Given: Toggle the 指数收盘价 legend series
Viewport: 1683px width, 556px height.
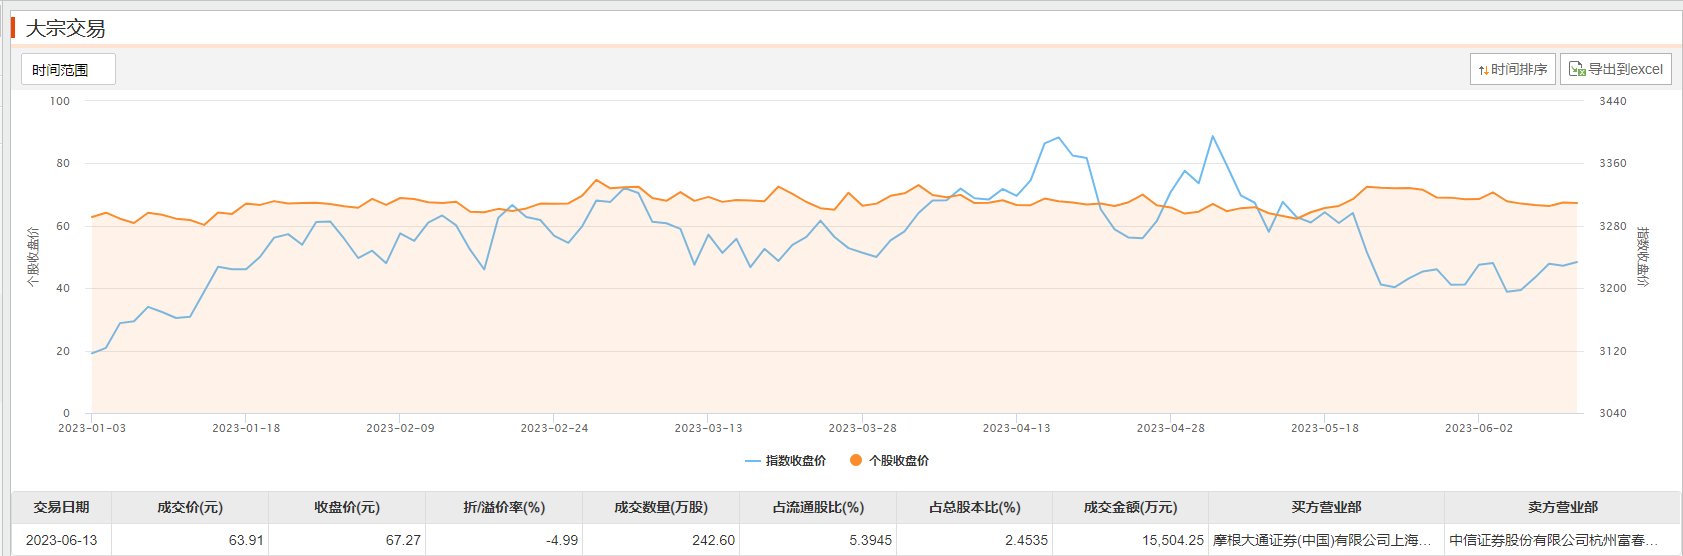Looking at the screenshot, I should 786,461.
